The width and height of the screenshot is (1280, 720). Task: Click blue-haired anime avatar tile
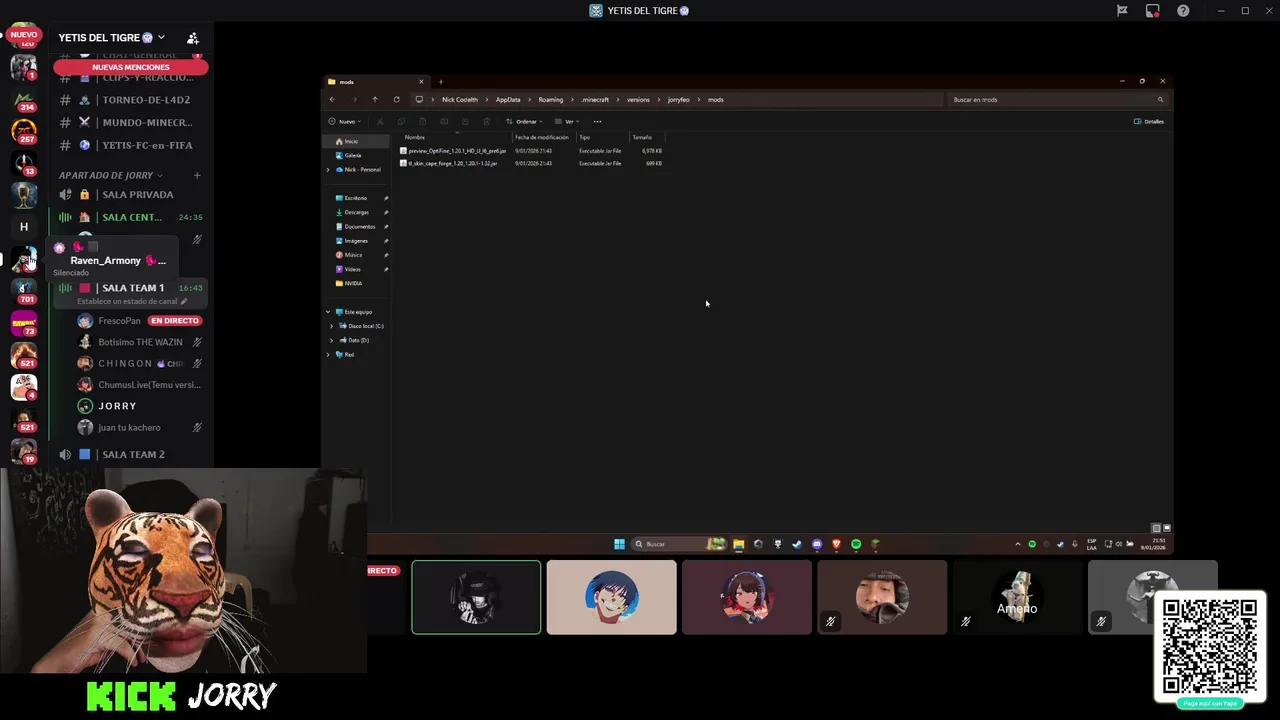click(611, 597)
